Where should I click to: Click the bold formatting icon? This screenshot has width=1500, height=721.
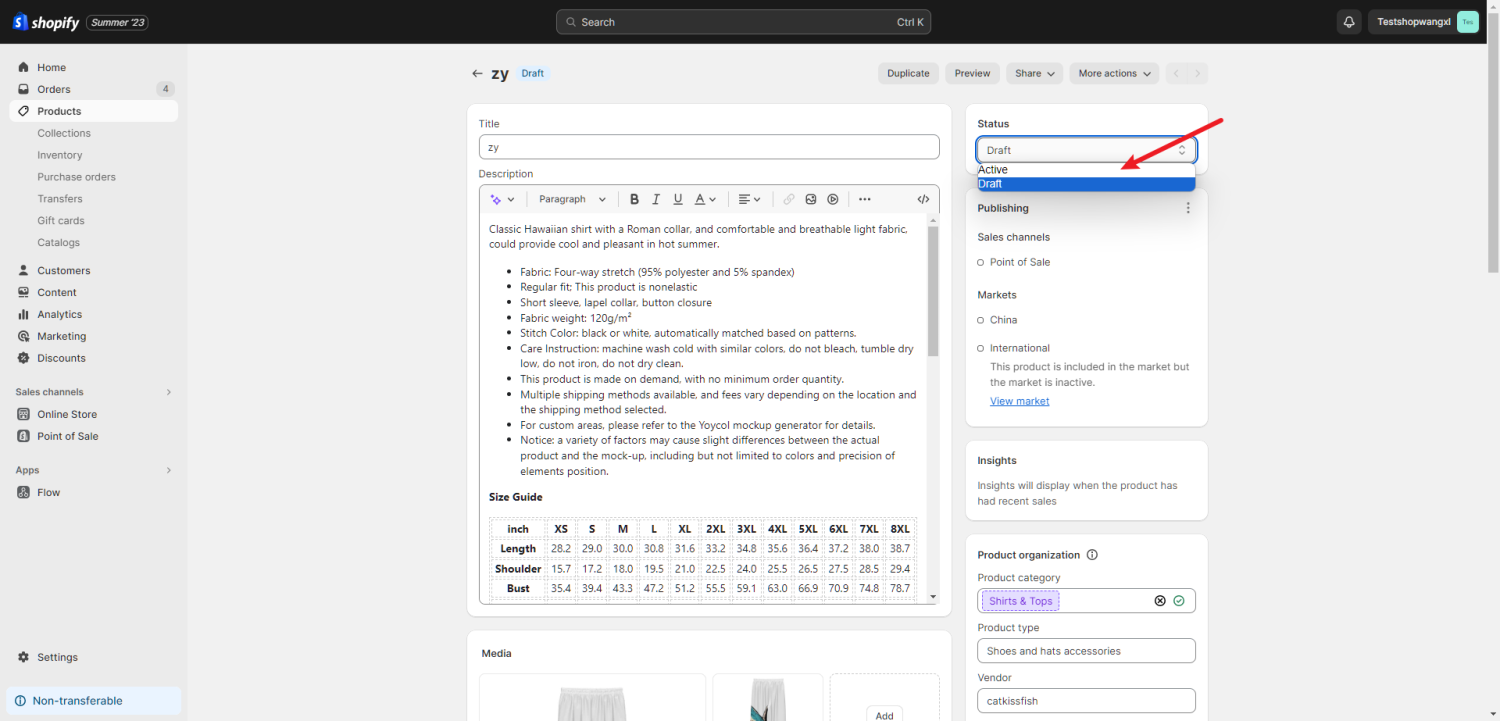[x=634, y=199]
